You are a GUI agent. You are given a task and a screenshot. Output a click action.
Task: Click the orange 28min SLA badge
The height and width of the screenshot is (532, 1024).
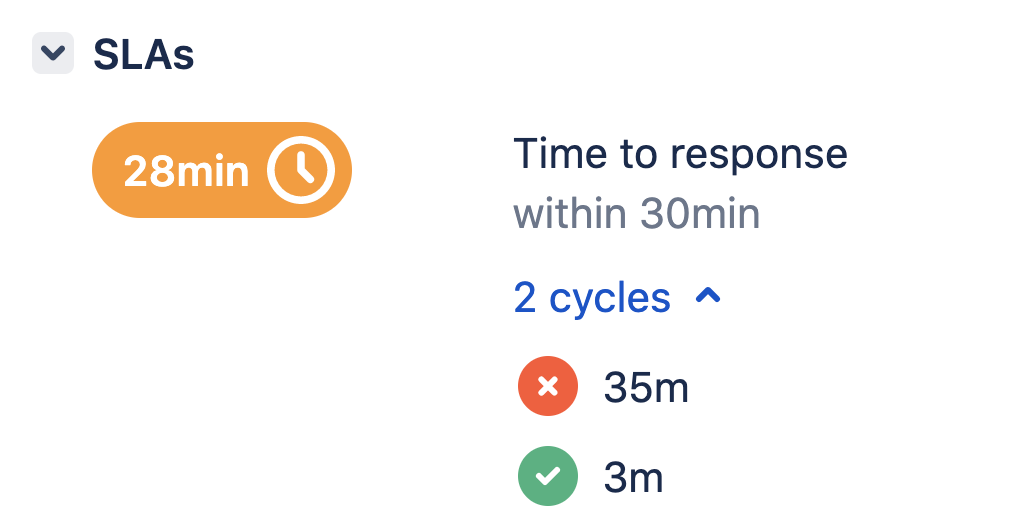[222, 170]
